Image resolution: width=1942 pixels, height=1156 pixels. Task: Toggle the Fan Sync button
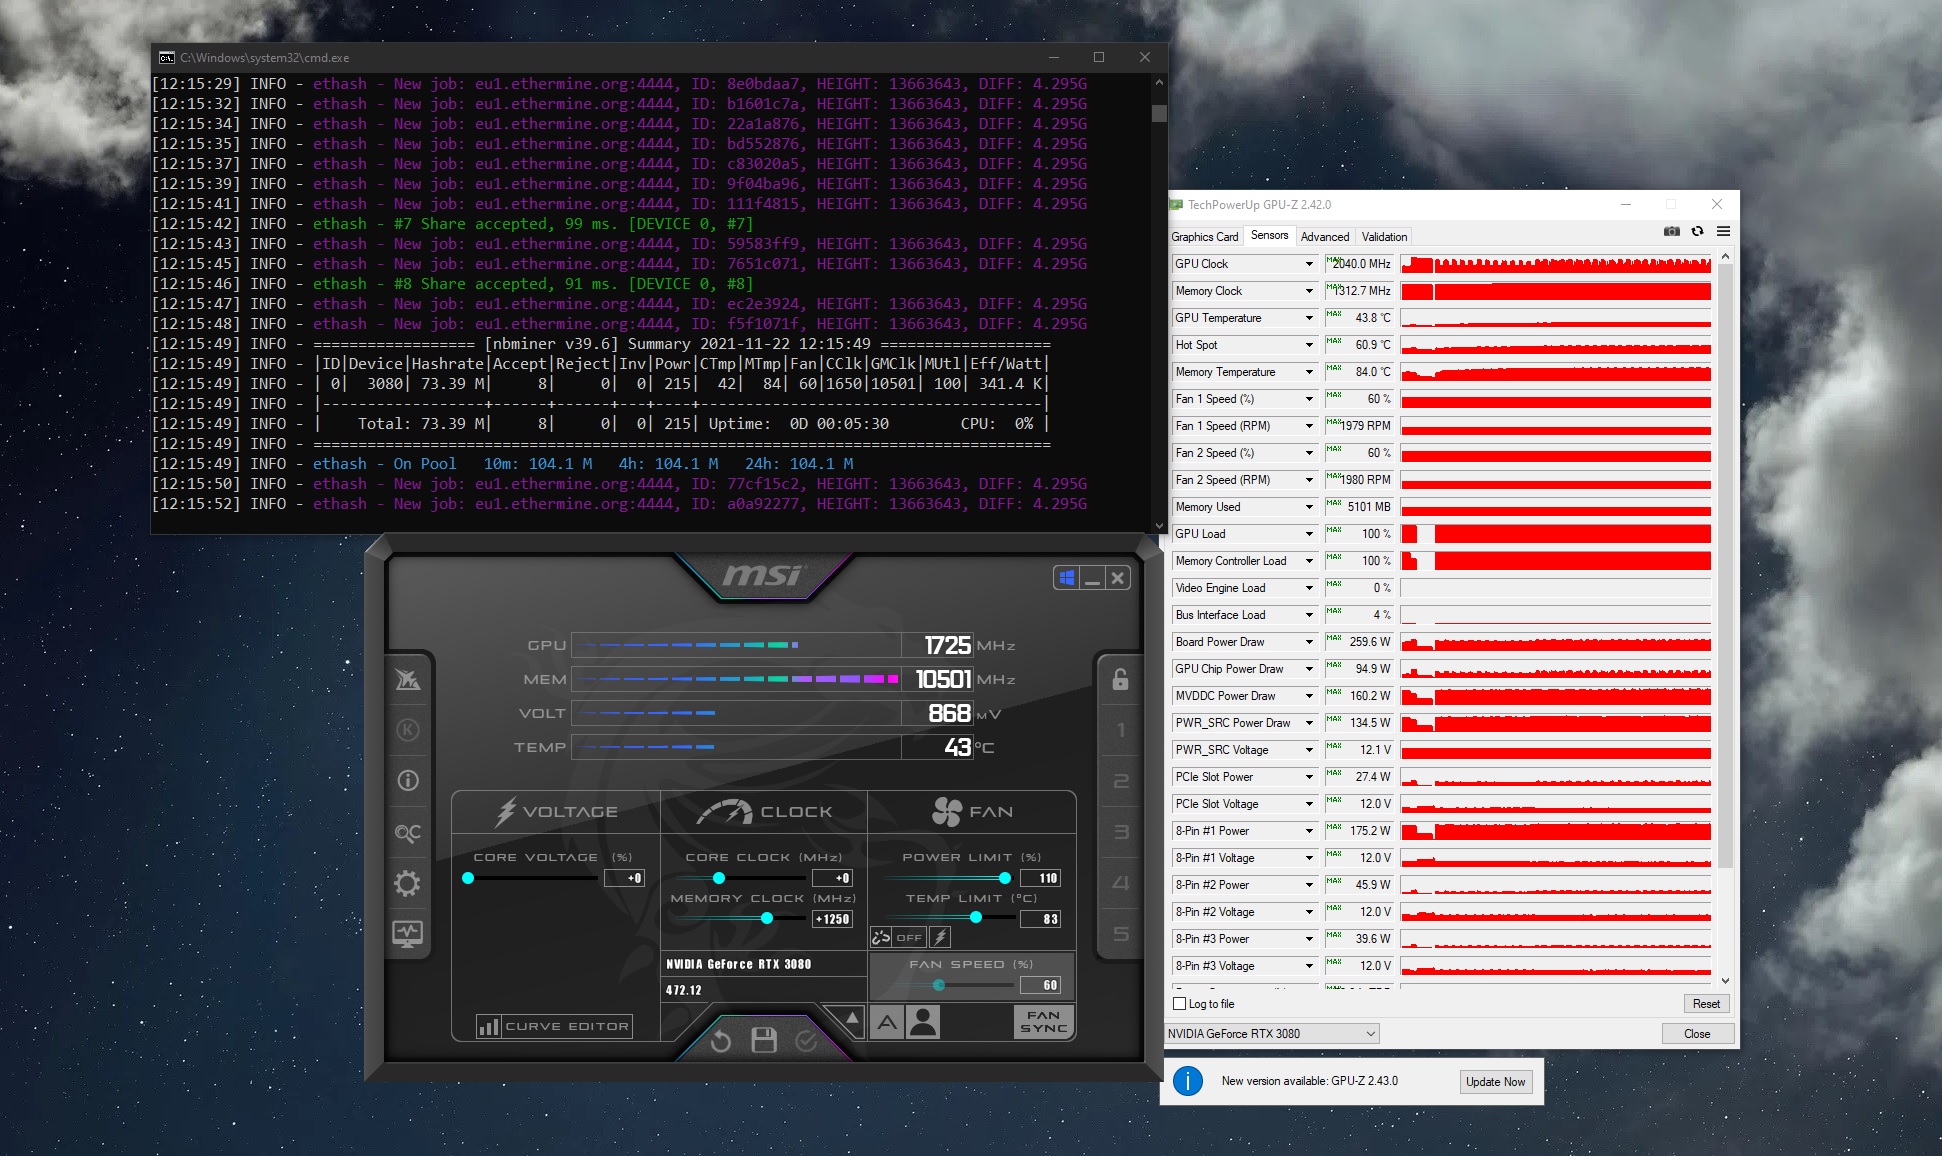tap(1043, 1022)
